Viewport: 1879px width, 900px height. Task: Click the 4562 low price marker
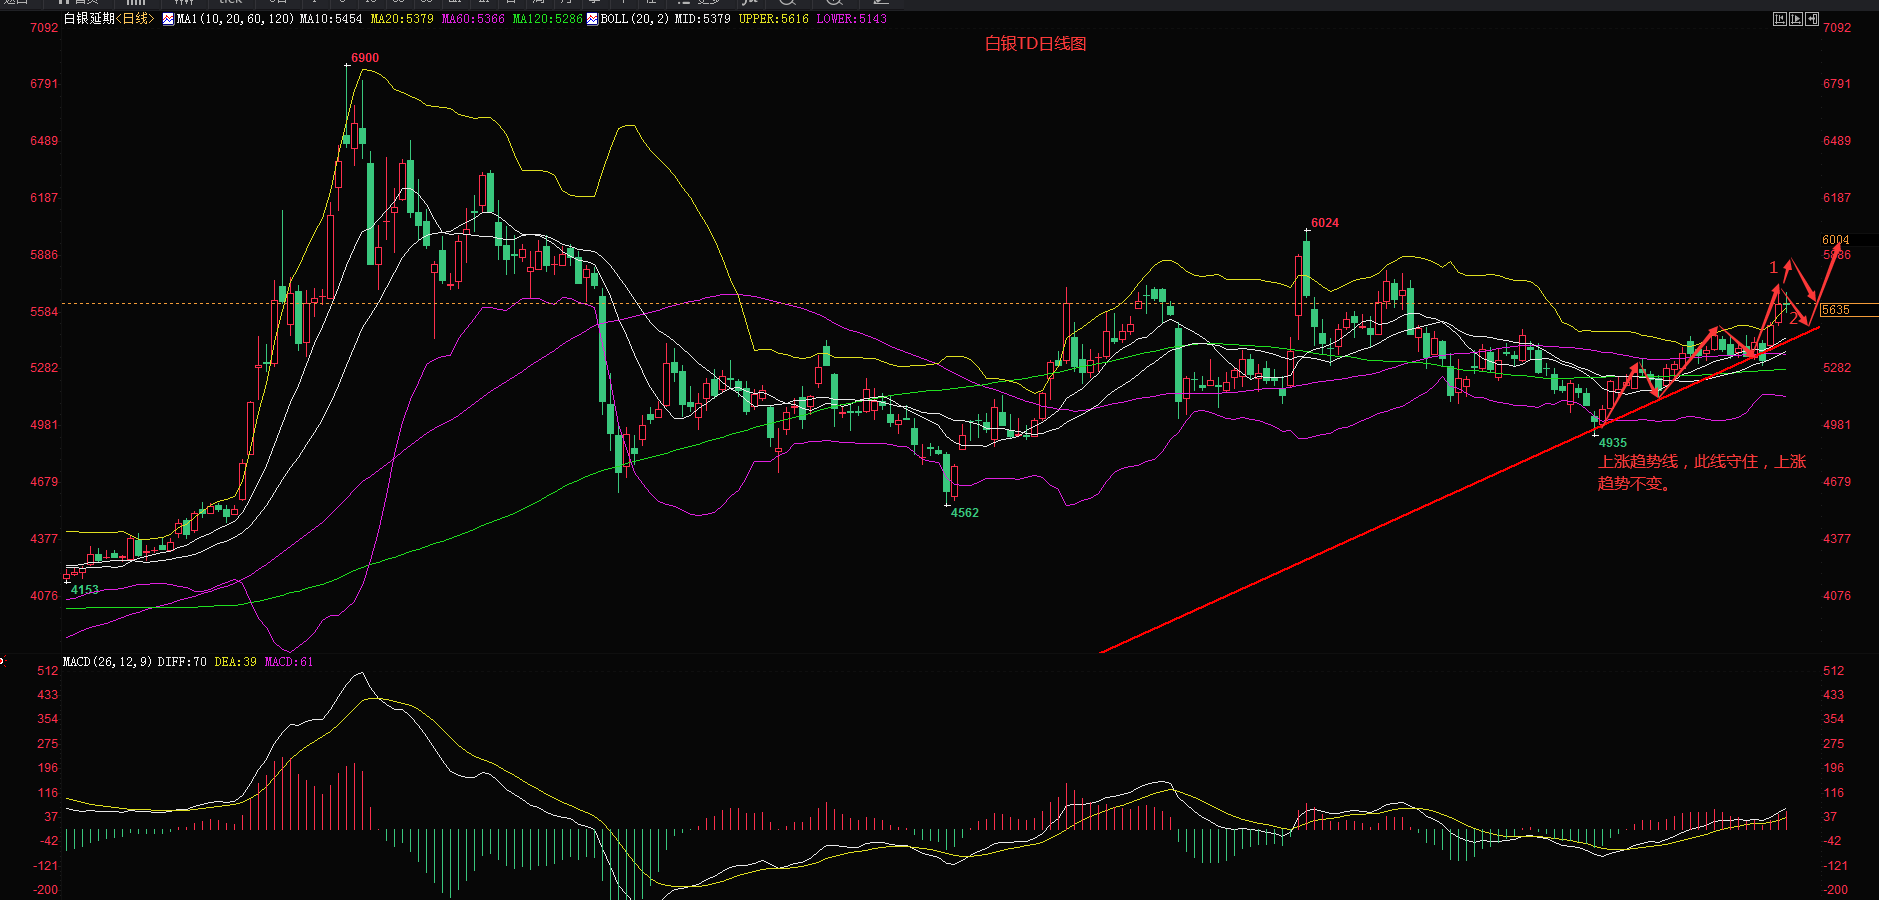point(964,513)
